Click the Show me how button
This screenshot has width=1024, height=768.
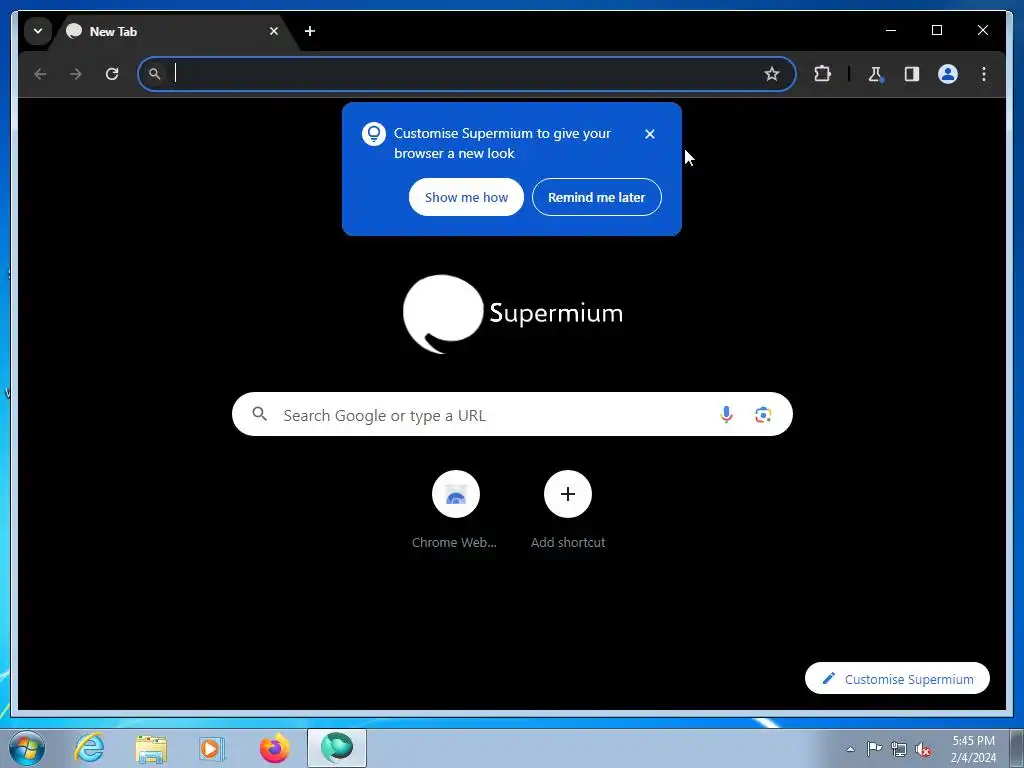(466, 197)
